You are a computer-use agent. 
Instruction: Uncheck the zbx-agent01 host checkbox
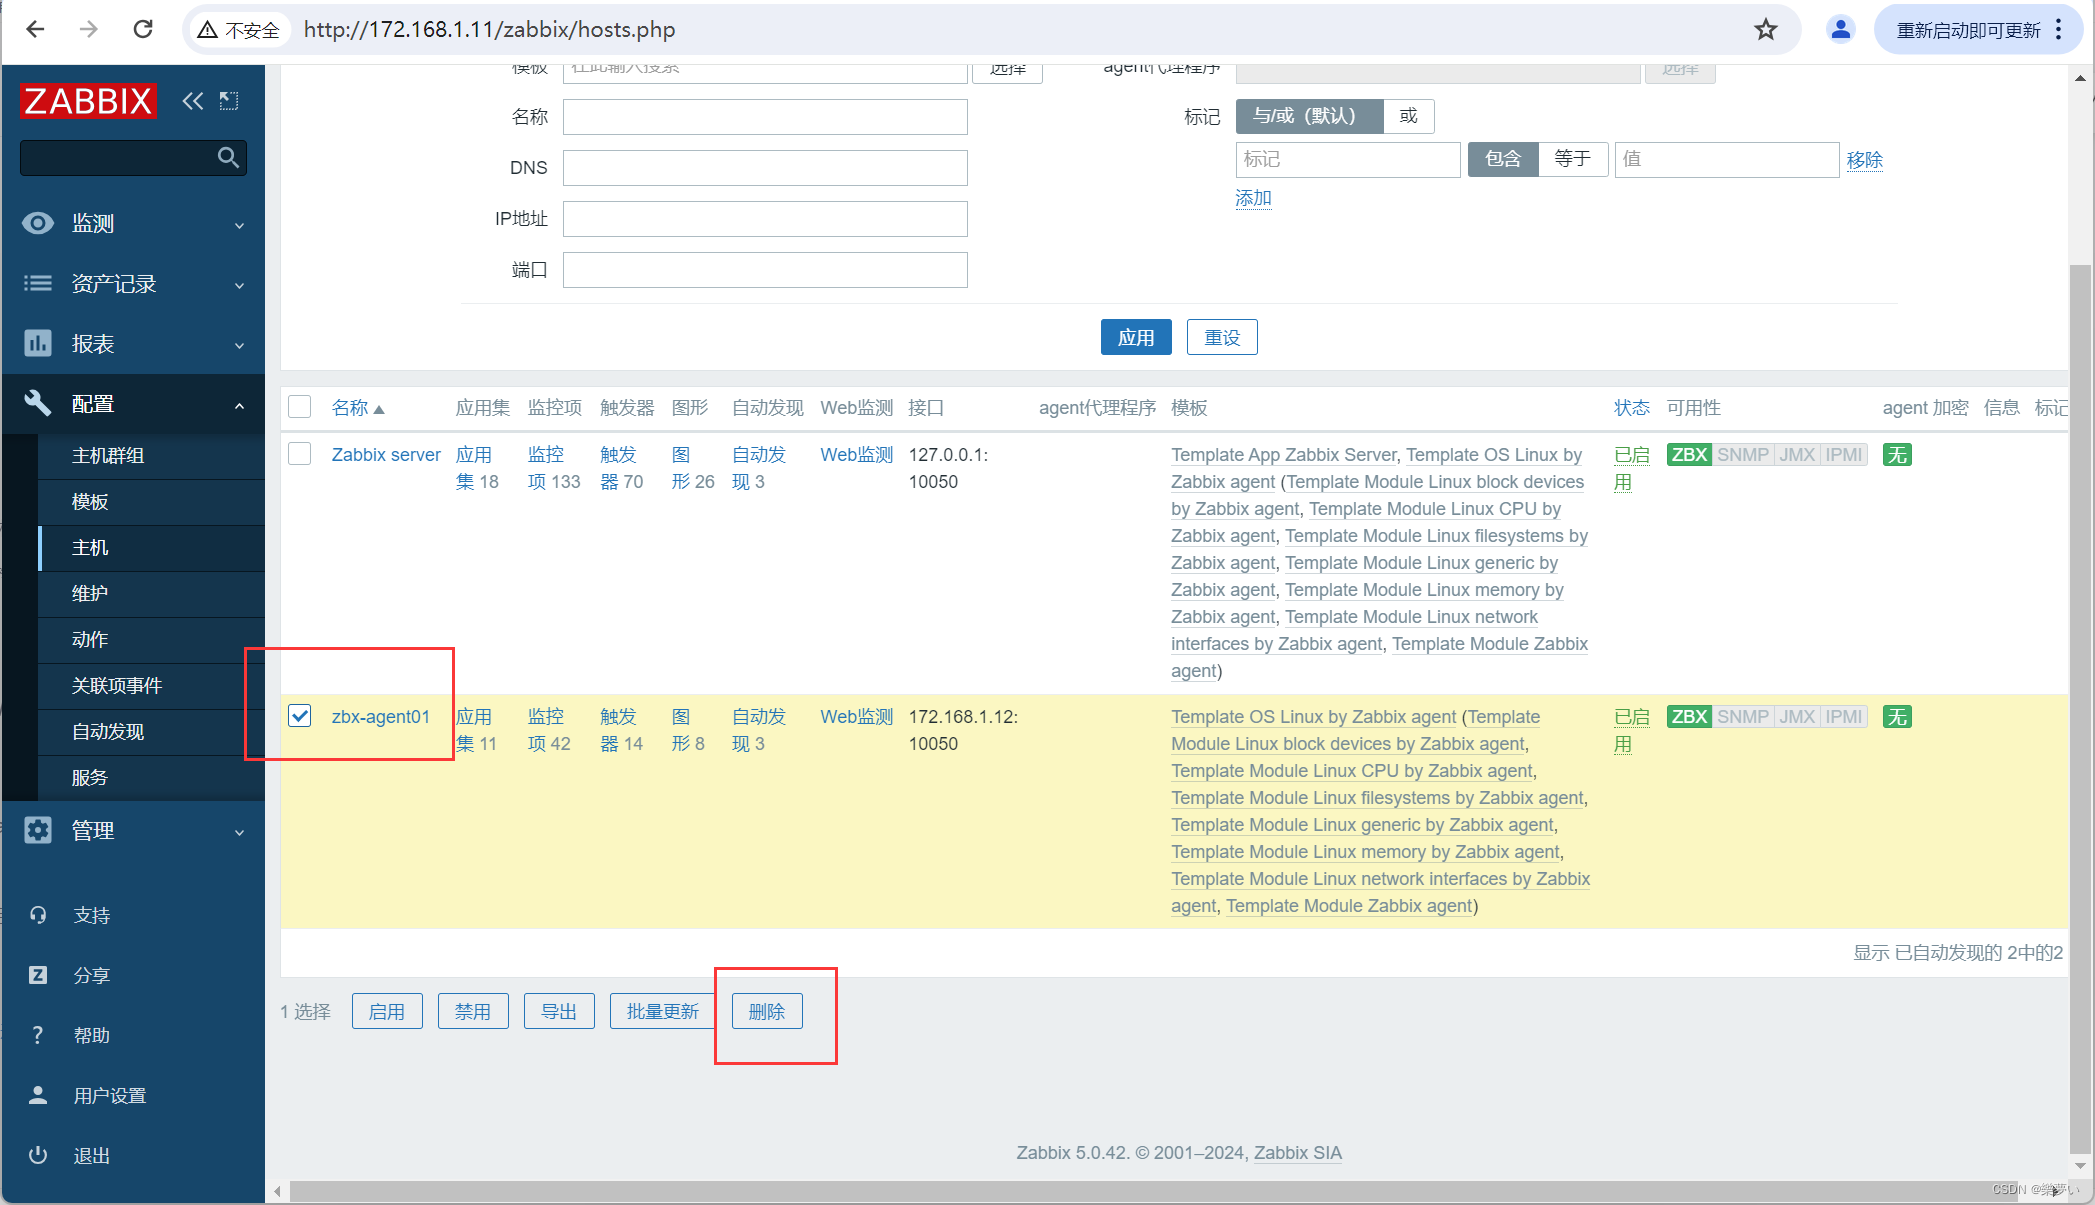(299, 716)
